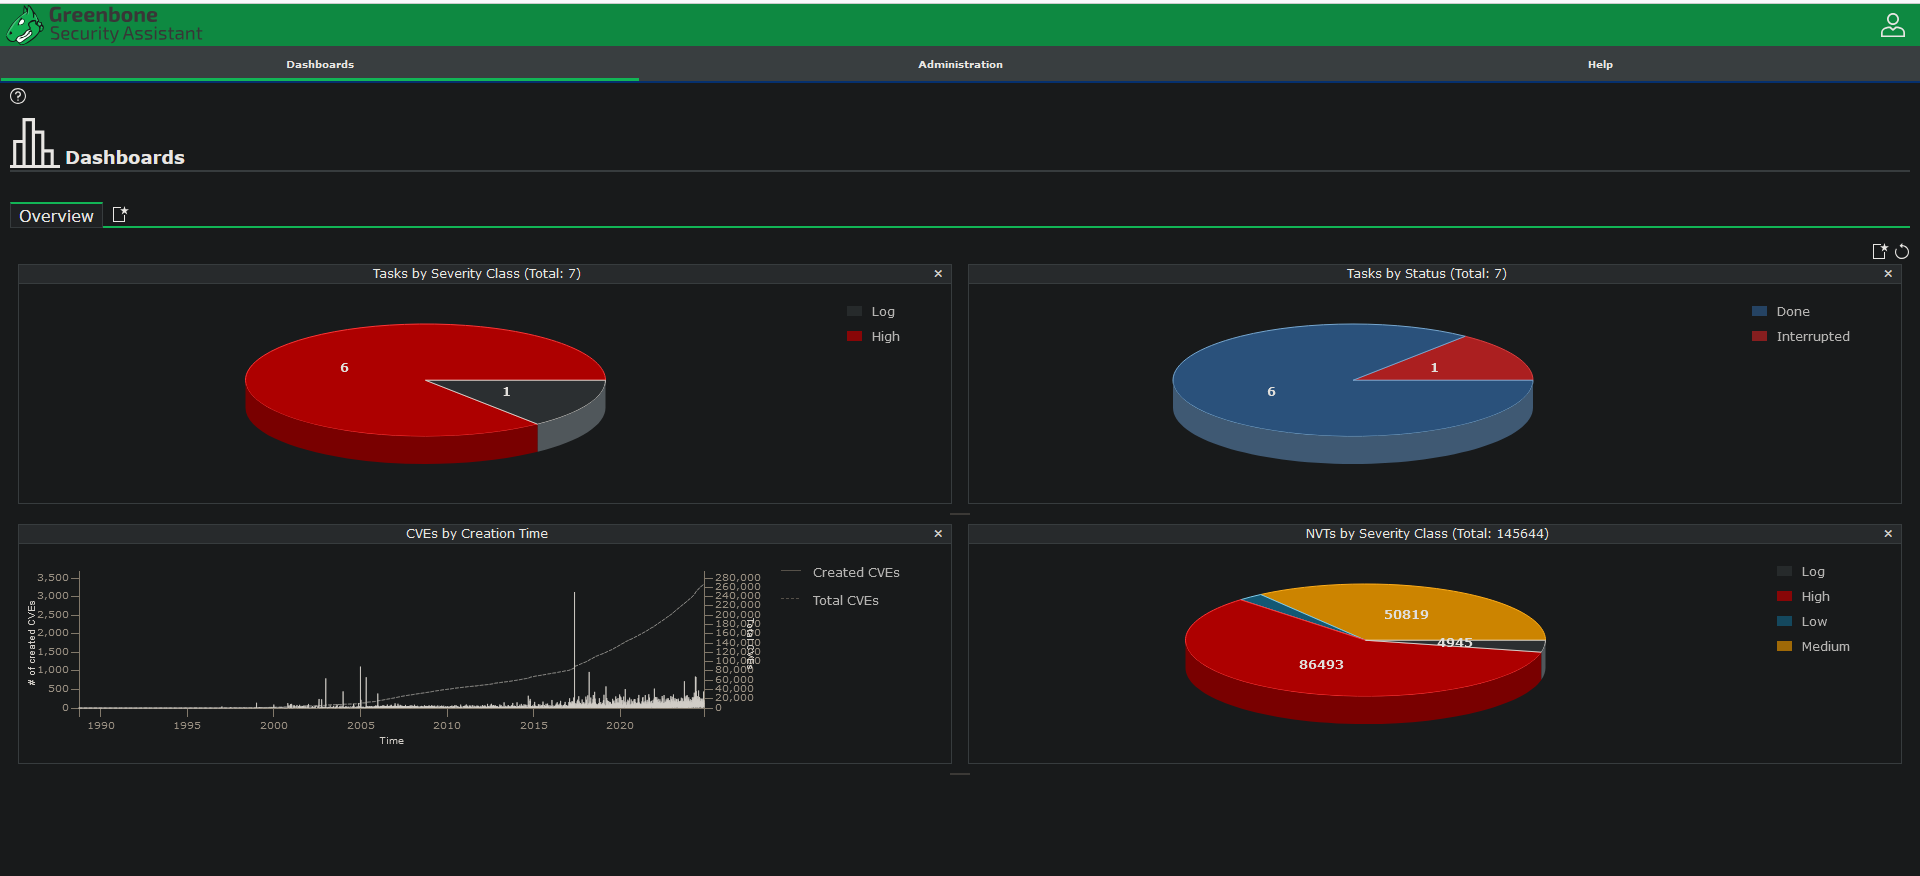Click Interrupted swatch in Tasks by Status legend
Screen dimensions: 1920x876
click(1759, 337)
